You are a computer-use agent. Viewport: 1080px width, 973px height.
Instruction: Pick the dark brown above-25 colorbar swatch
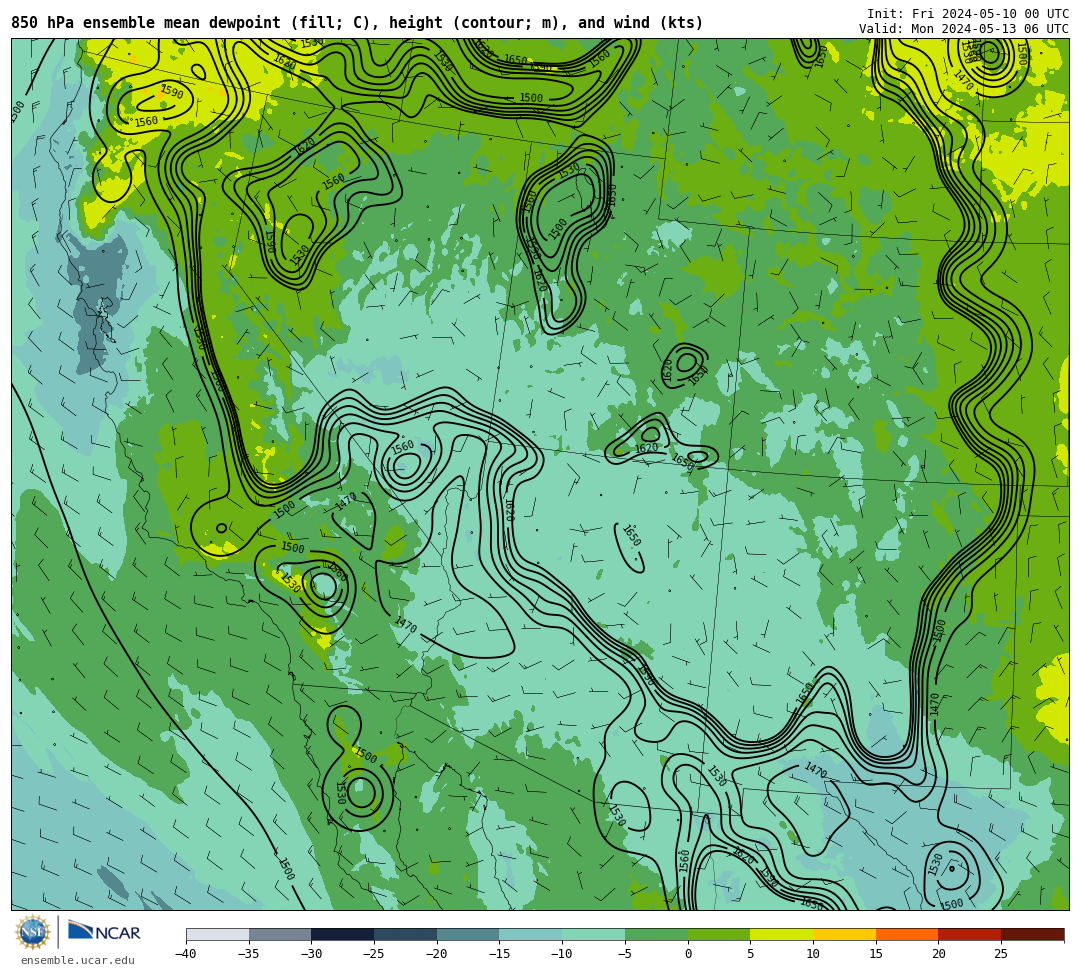coord(1032,934)
